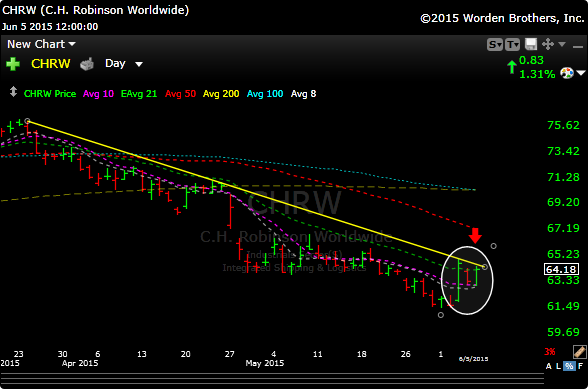Click the 59.69 price scale value
588x389 pixels.
pyautogui.click(x=563, y=332)
